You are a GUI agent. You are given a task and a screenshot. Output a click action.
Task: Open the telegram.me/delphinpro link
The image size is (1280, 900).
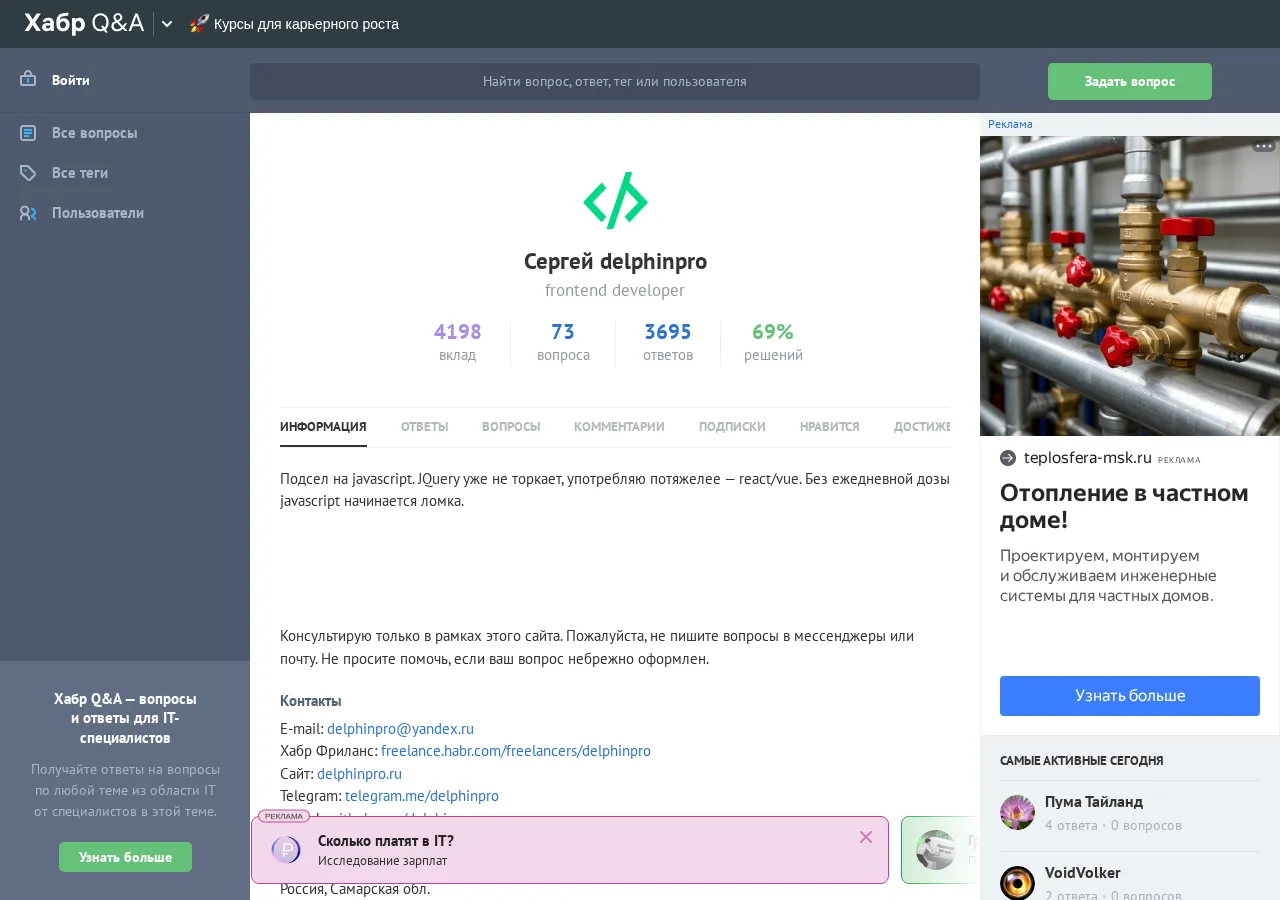point(422,796)
